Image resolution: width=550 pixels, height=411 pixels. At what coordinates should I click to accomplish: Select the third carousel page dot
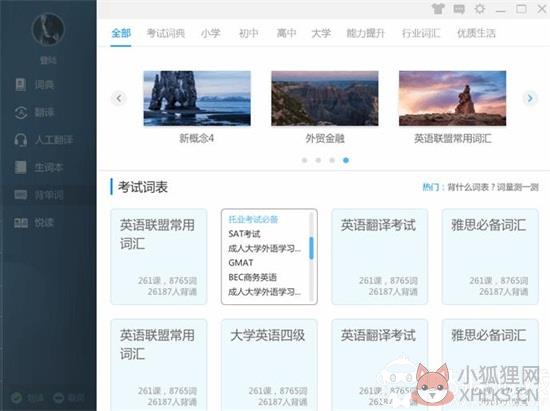click(332, 160)
